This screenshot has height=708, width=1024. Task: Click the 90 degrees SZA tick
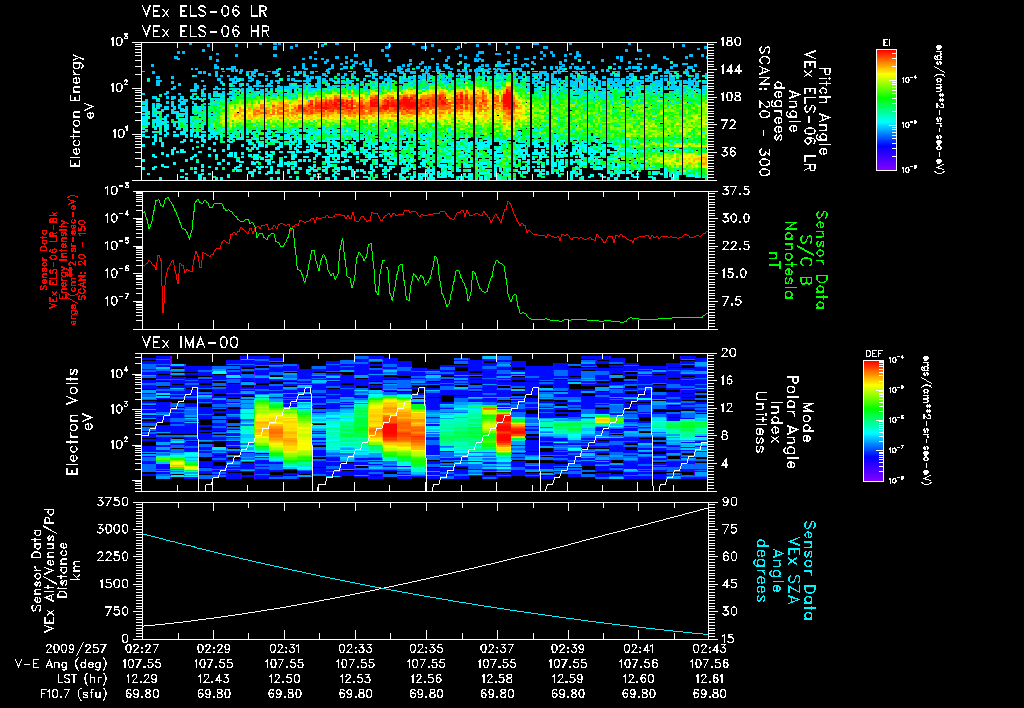pos(729,502)
